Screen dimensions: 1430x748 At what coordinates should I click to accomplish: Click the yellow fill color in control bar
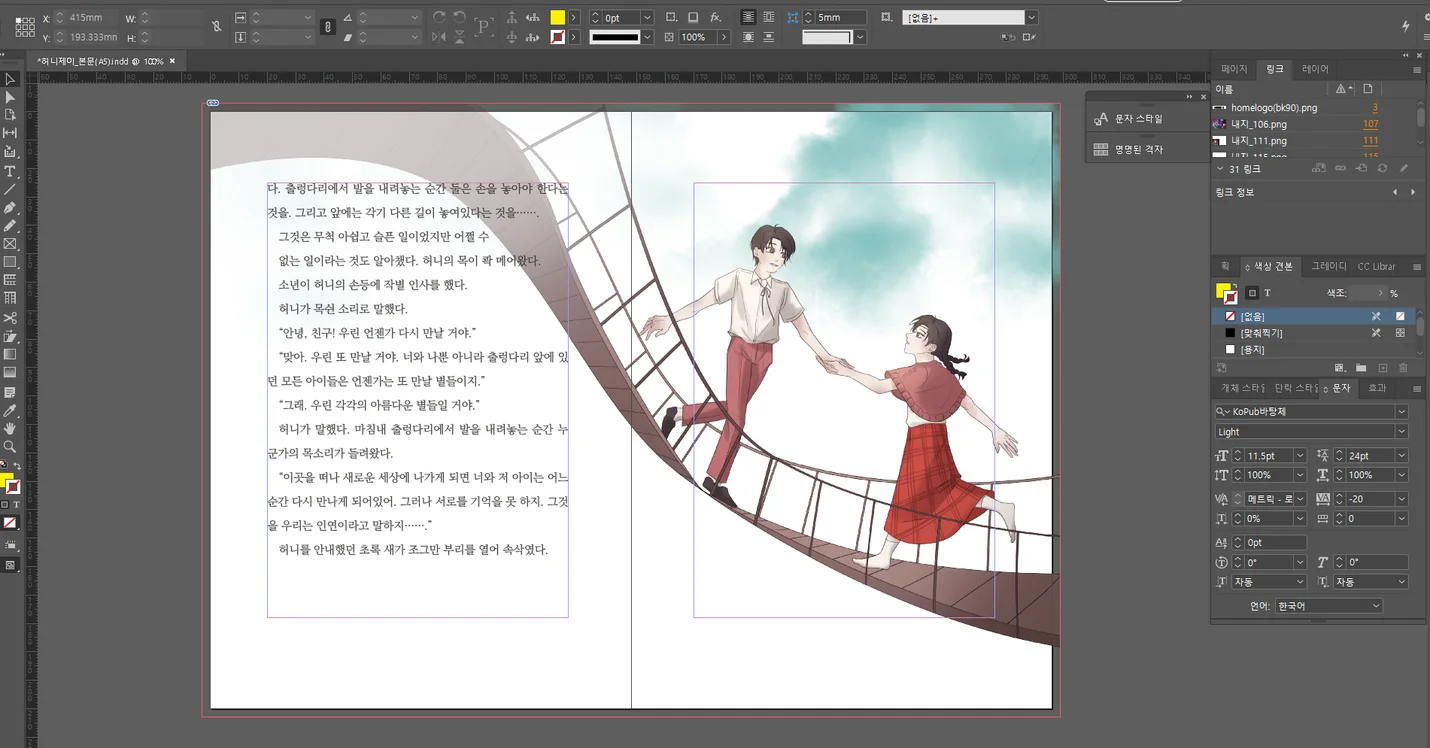pyautogui.click(x=557, y=18)
